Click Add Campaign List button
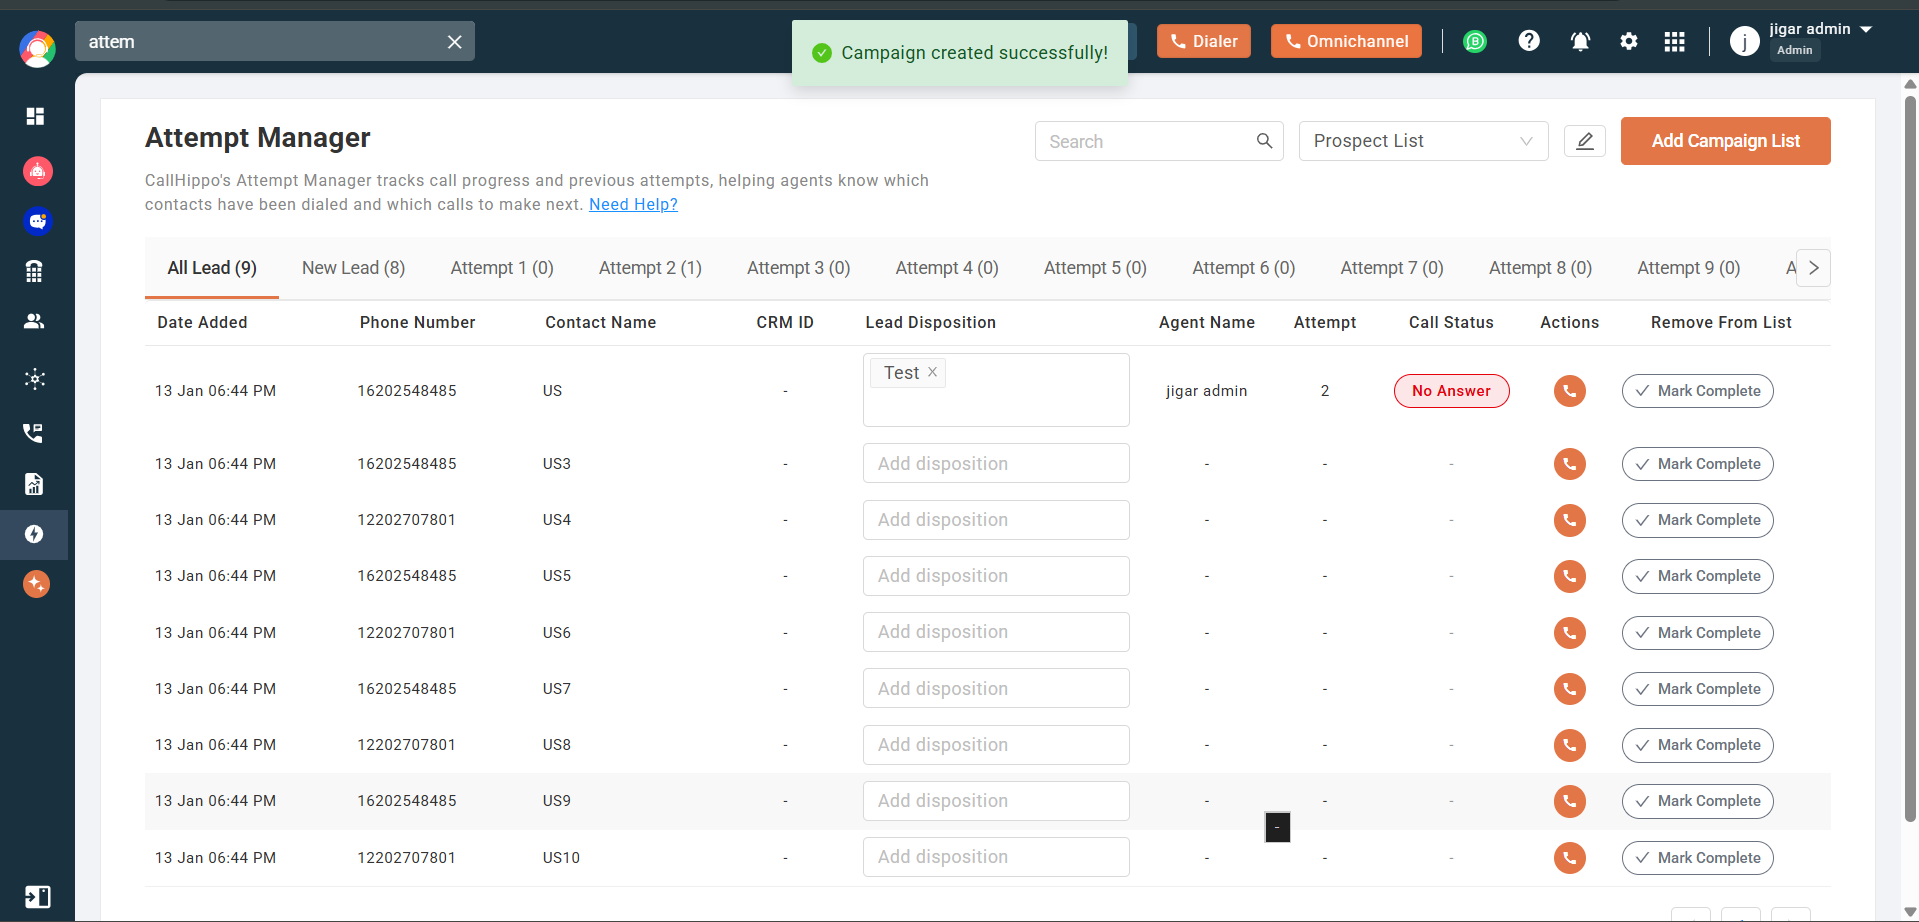This screenshot has height=922, width=1919. (1725, 141)
